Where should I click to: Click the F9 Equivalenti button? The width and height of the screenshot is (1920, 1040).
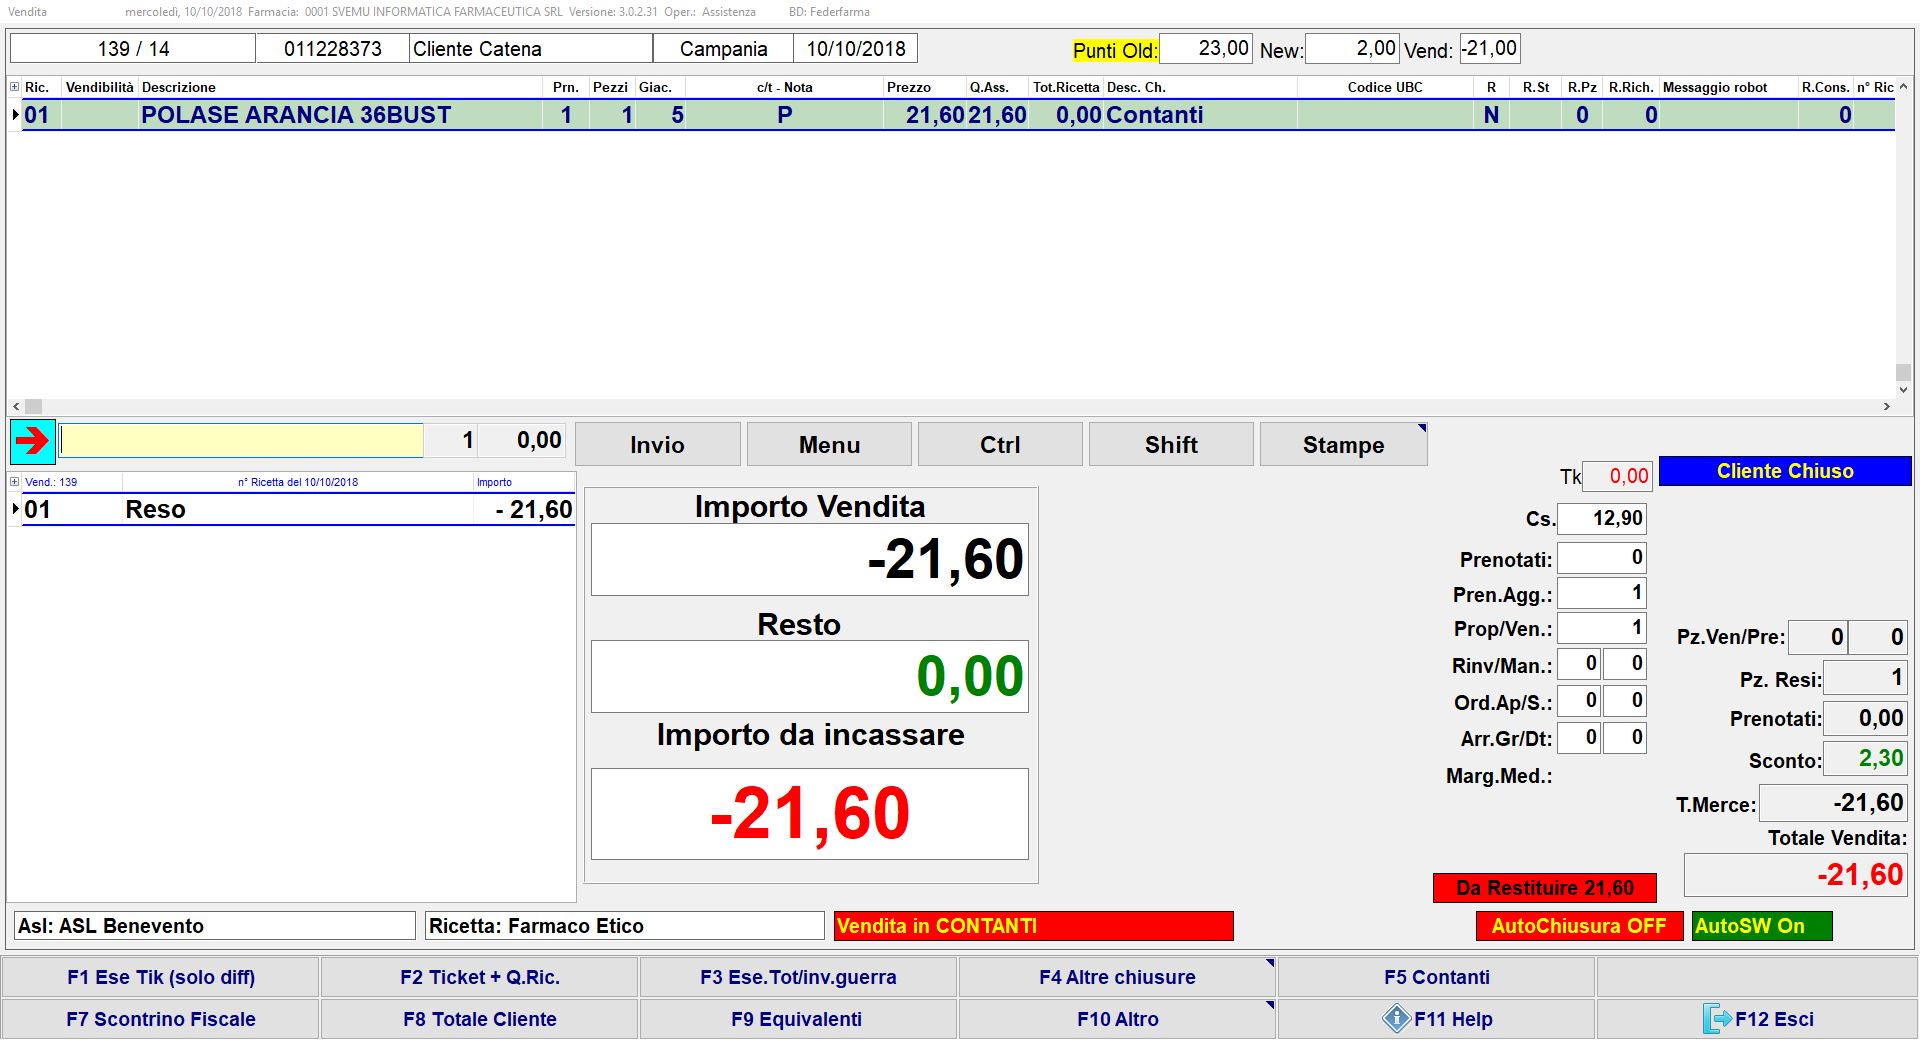point(796,1019)
